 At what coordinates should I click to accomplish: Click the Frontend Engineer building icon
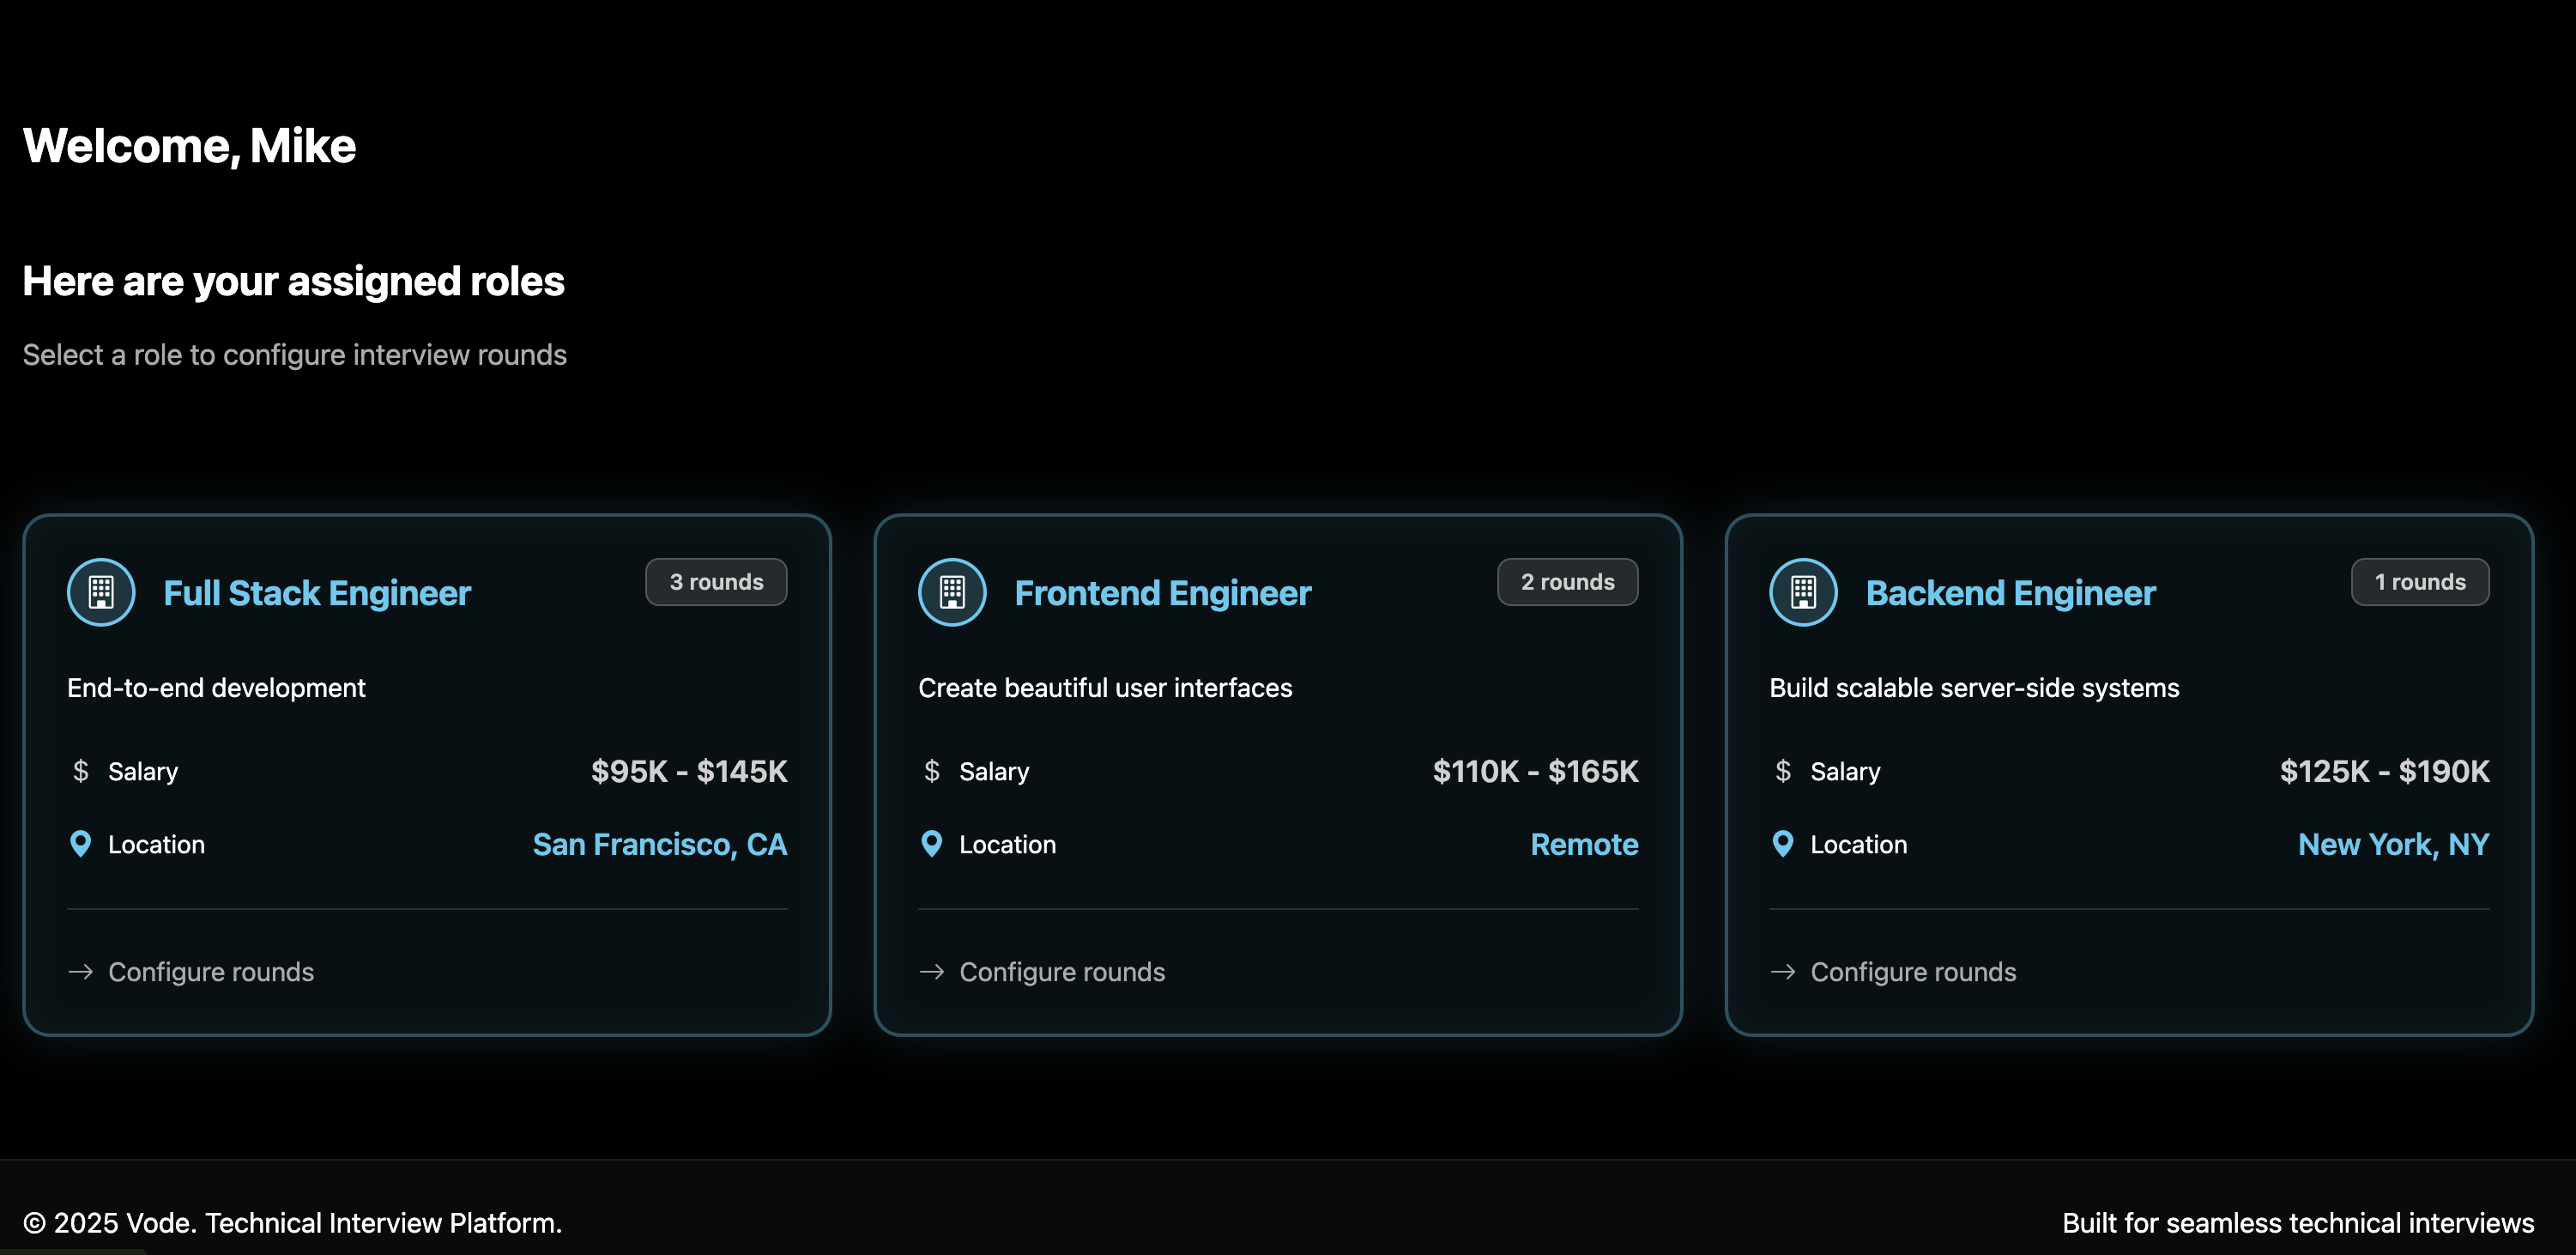coord(952,592)
